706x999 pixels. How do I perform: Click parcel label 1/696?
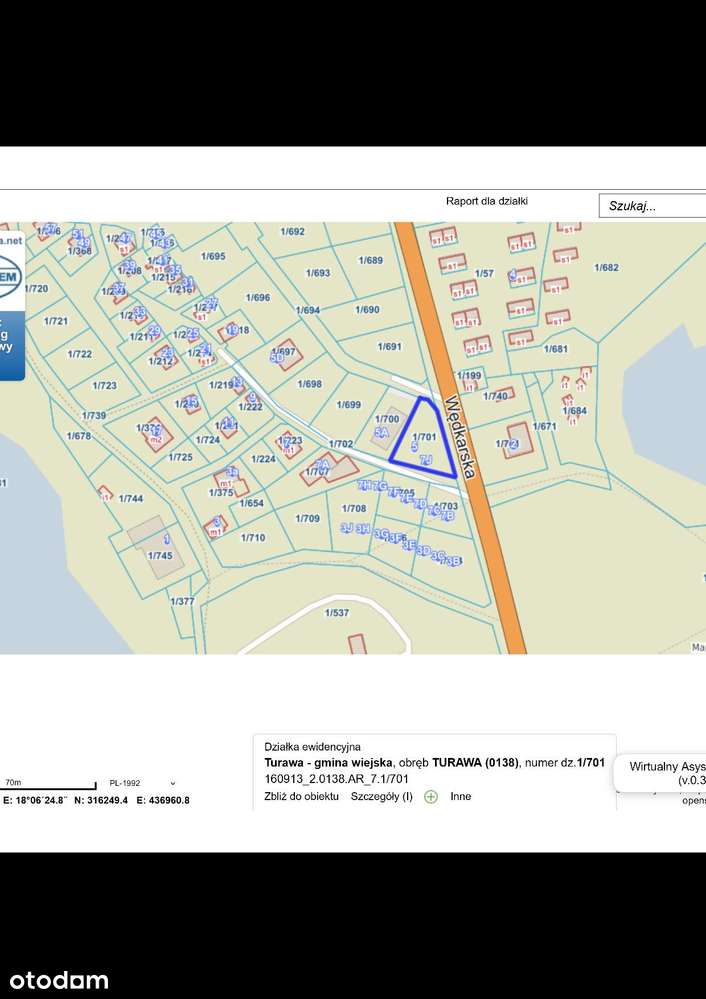(257, 298)
